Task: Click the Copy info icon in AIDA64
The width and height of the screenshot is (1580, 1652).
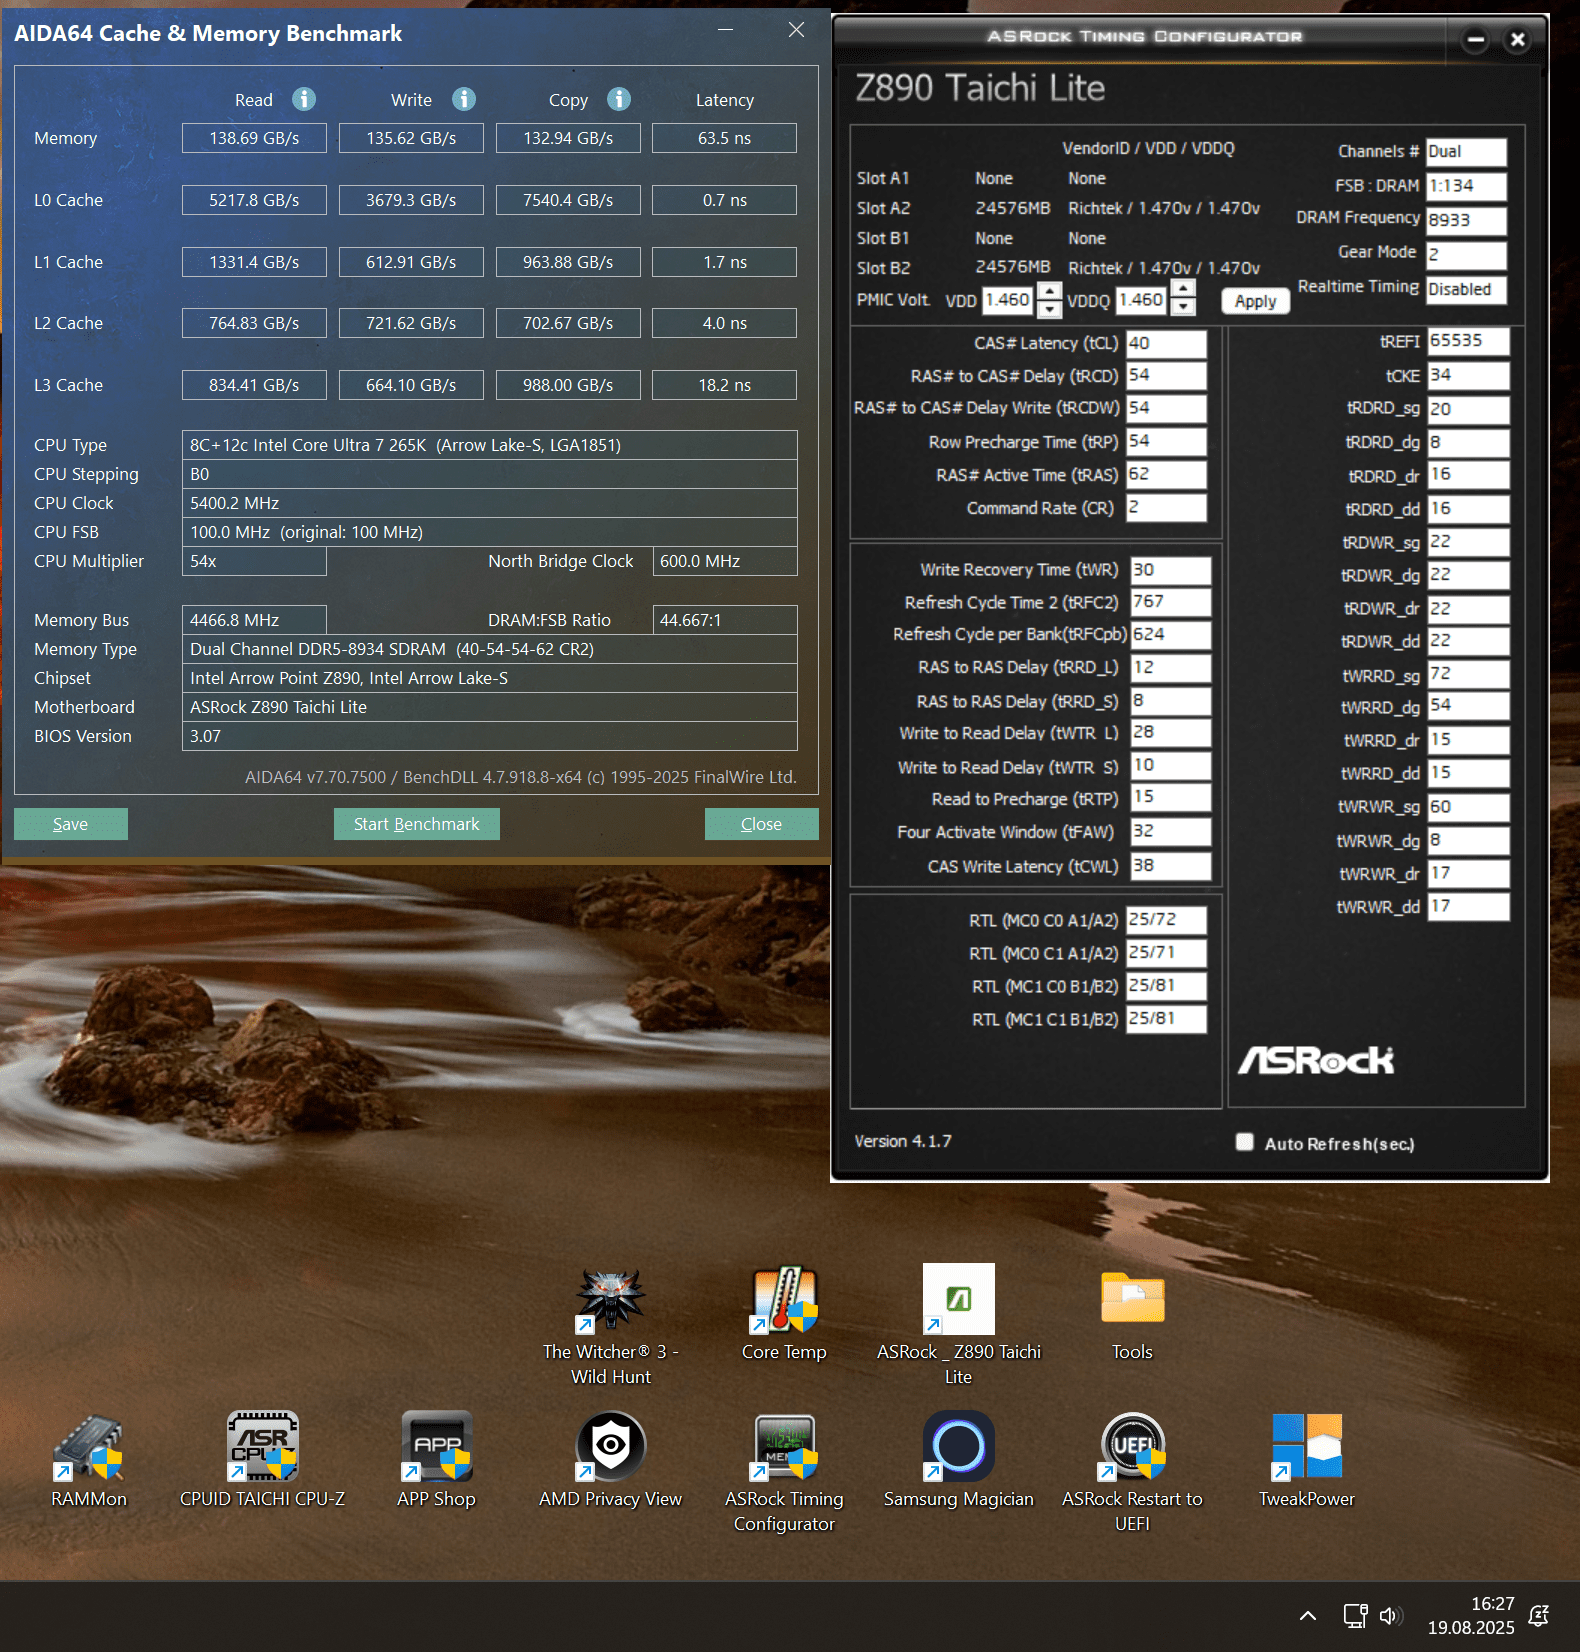Action: 619,99
